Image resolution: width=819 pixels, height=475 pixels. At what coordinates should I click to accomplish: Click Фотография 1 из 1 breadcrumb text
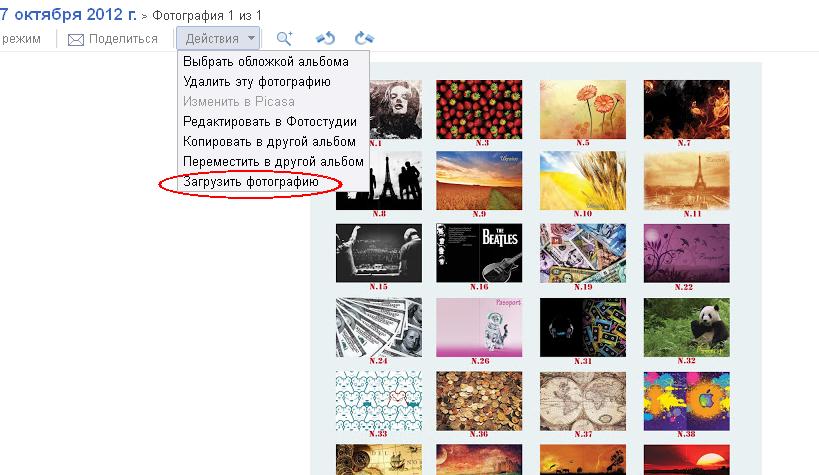[207, 16]
